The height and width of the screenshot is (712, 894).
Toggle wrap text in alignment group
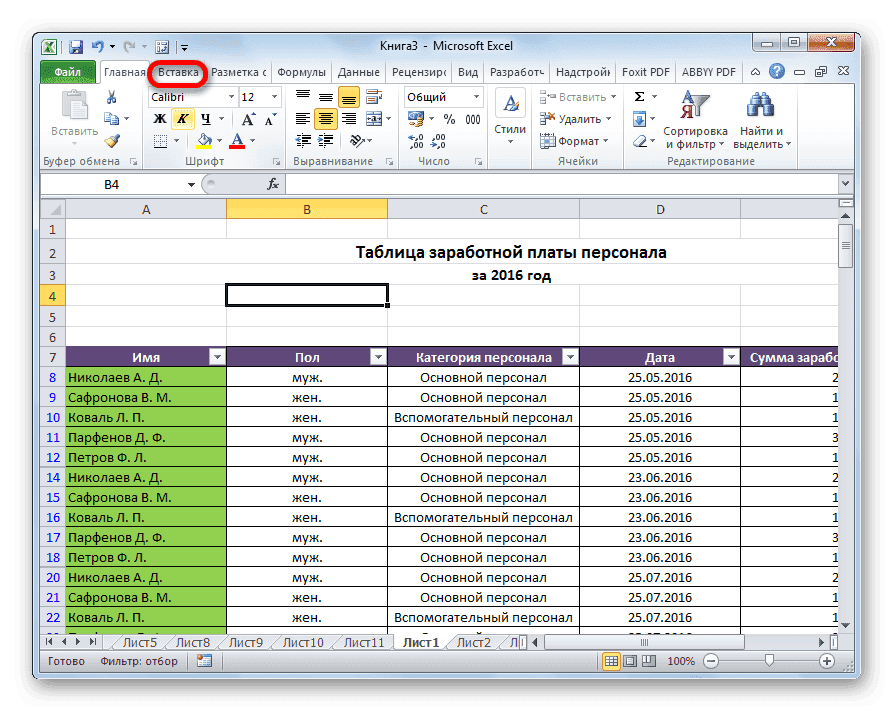pos(374,95)
